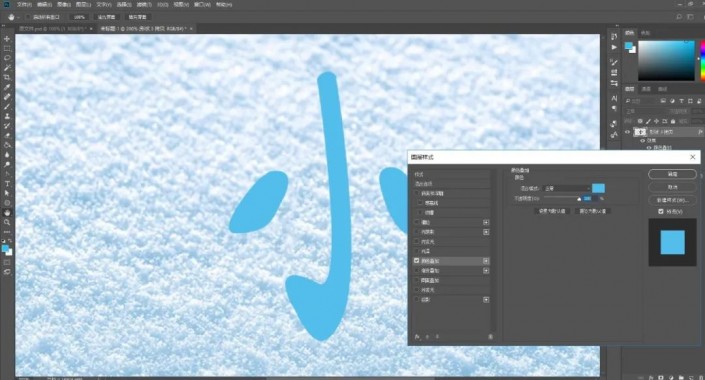Screen dimensions: 705x380
Task: Select the Move tool
Action: coord(7,39)
